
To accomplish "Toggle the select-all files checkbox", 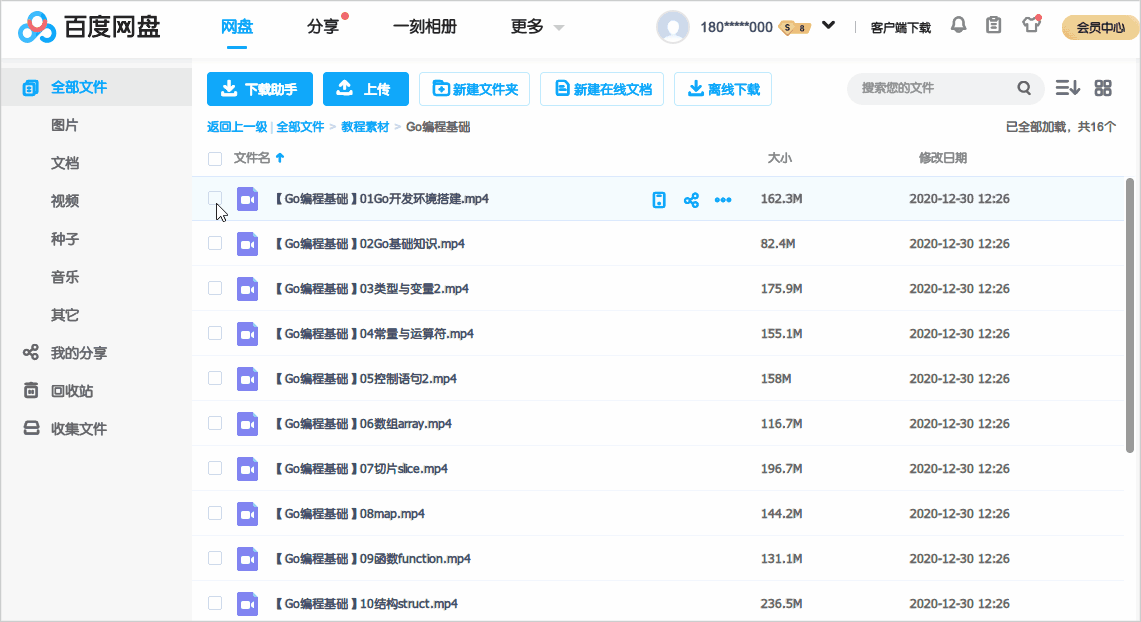I will [x=215, y=158].
